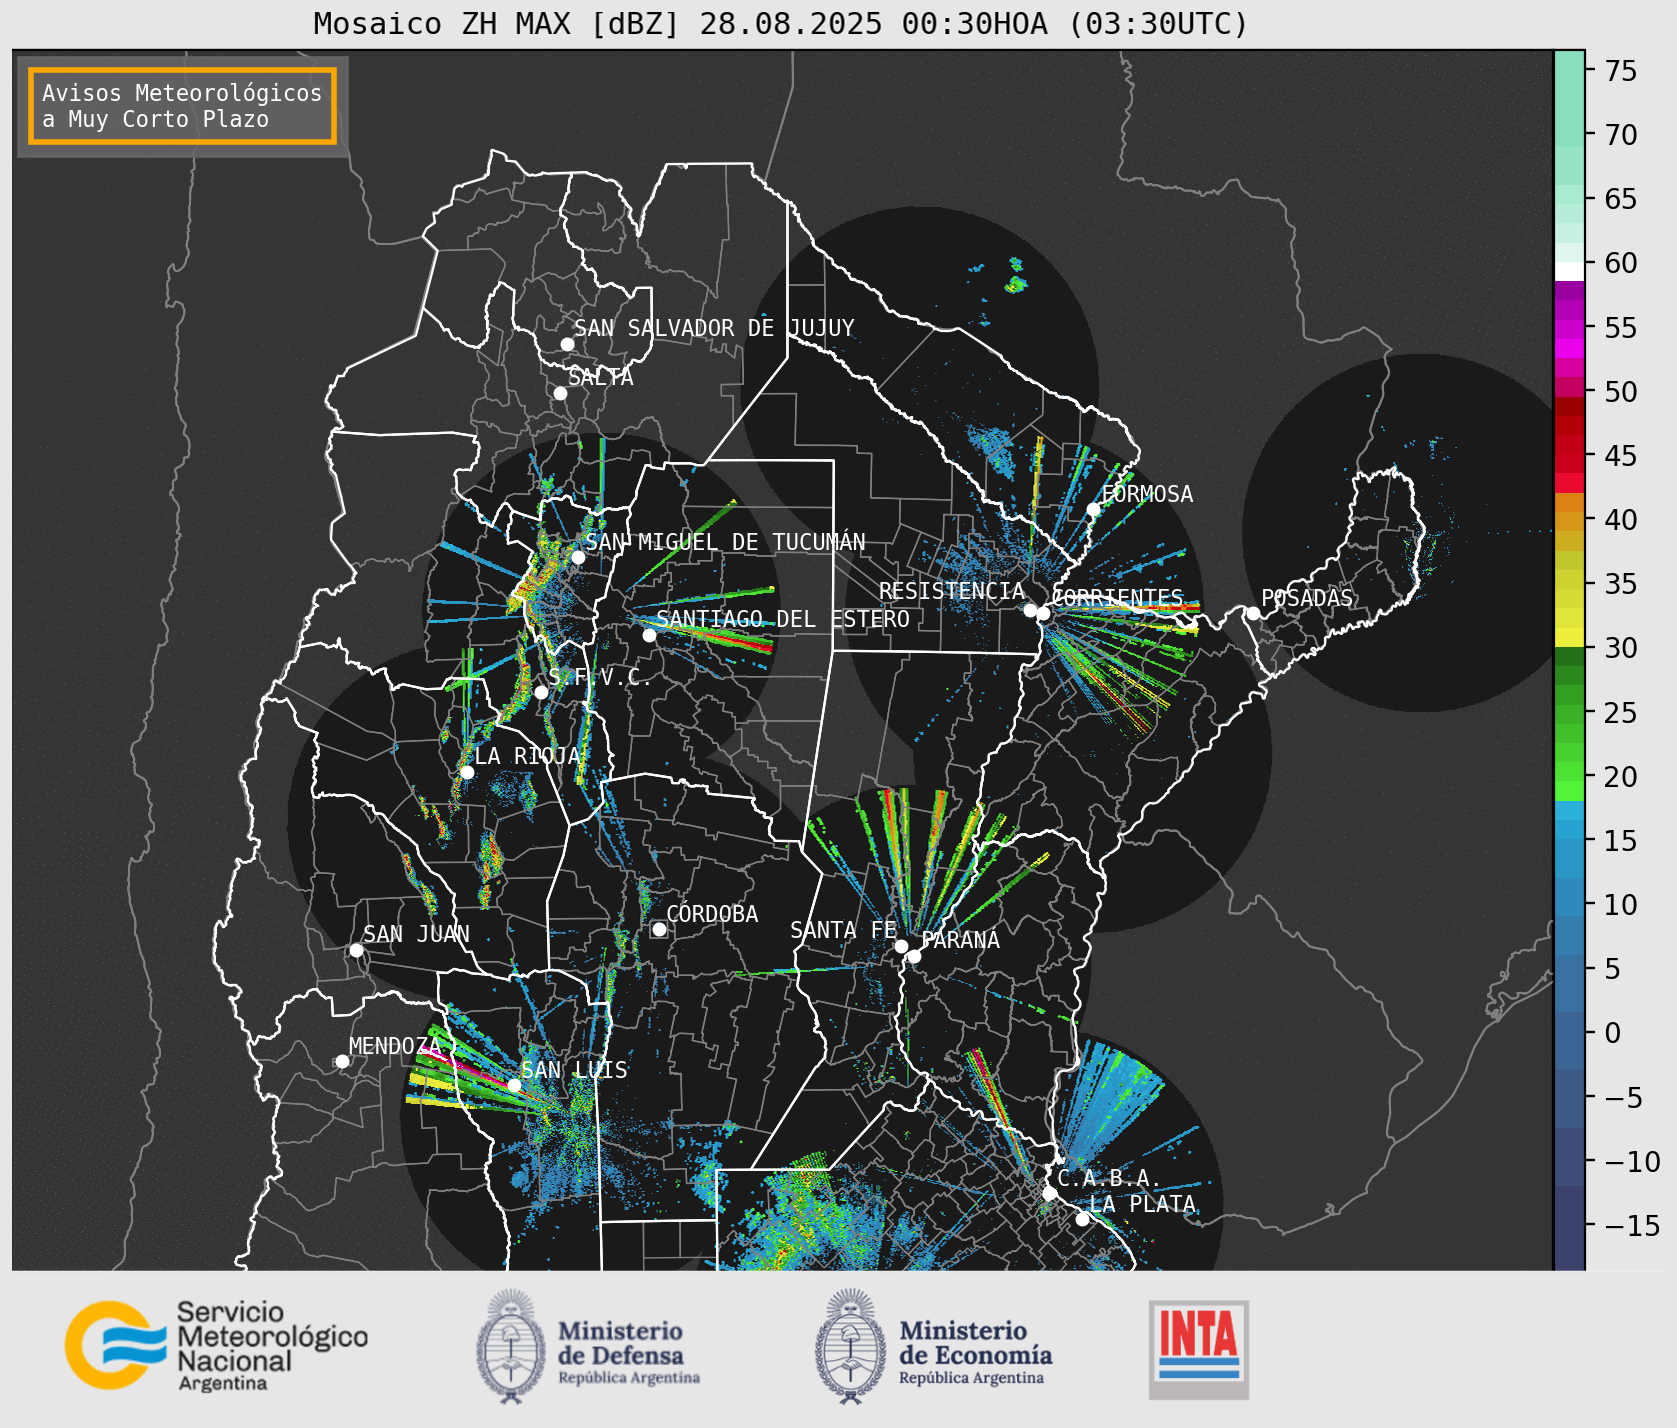This screenshot has width=1677, height=1428.
Task: Select the Salta city marker dot
Action: pos(560,393)
